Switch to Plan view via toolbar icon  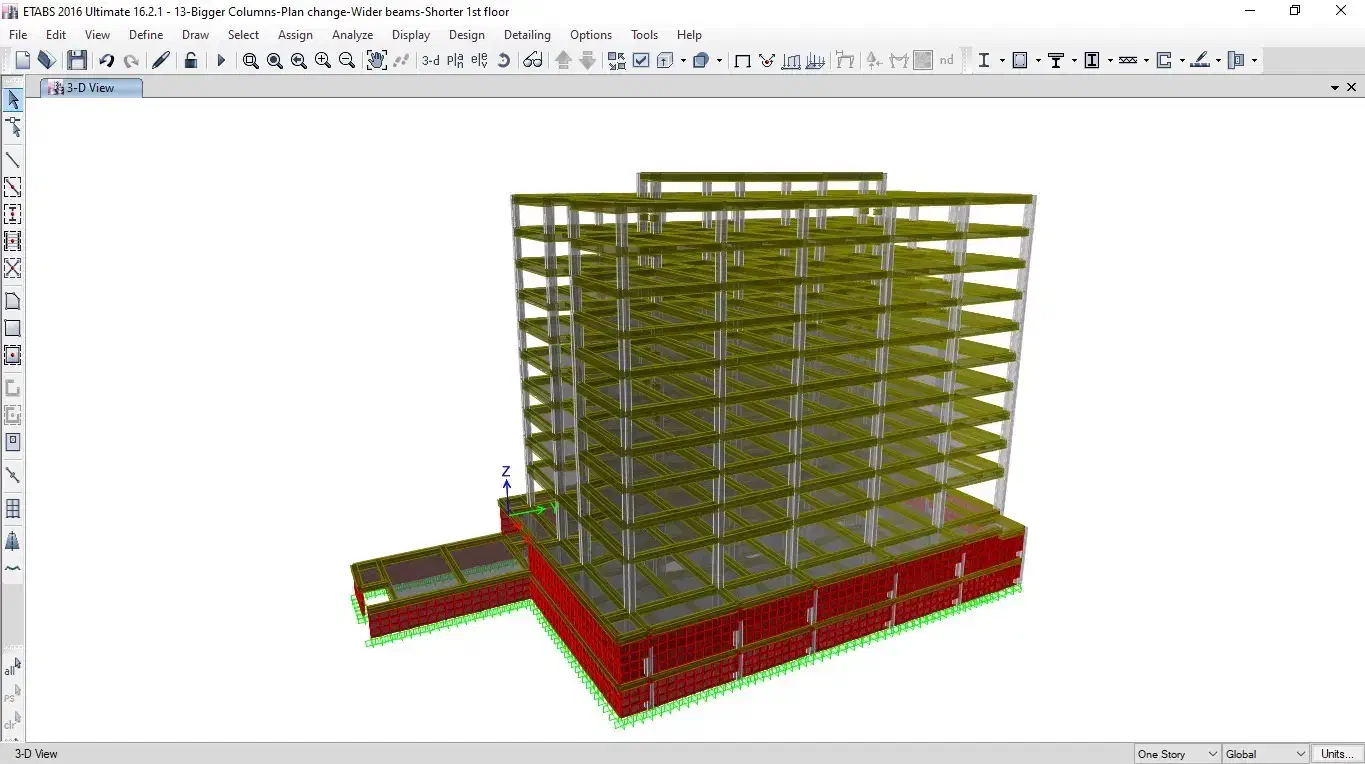(x=455, y=61)
